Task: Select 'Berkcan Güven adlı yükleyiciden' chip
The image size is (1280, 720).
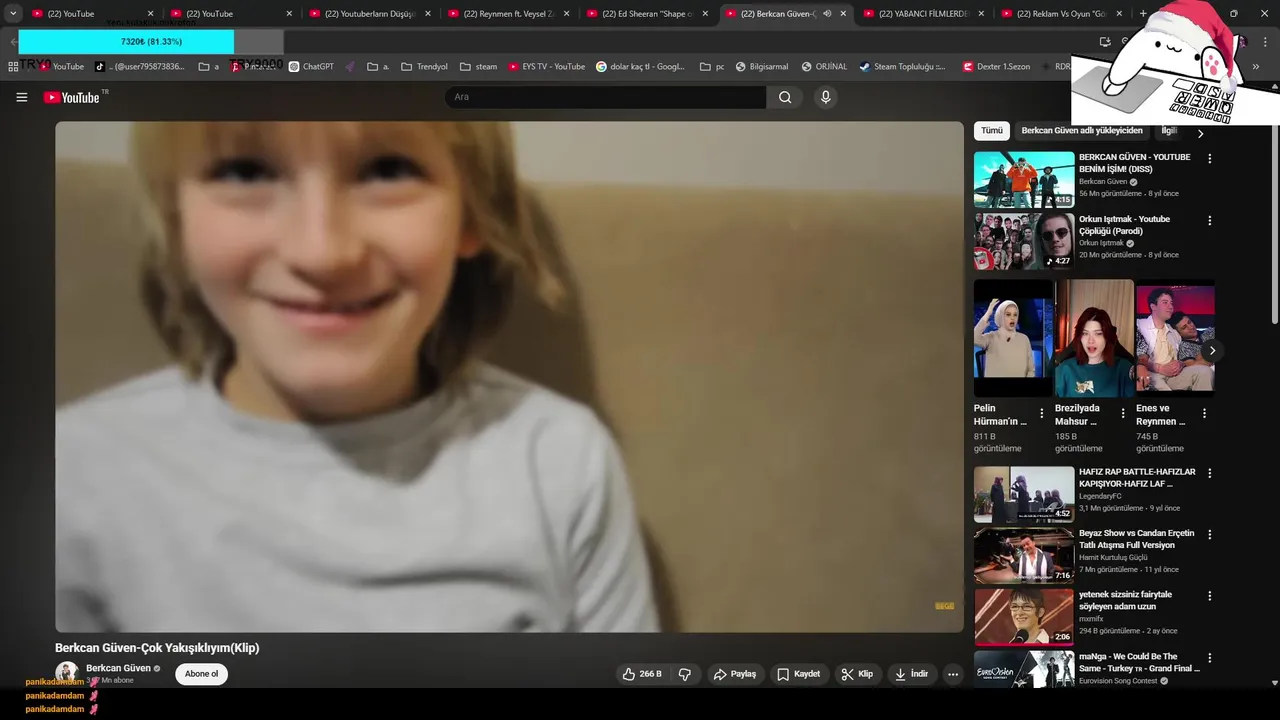Action: pos(1081,131)
